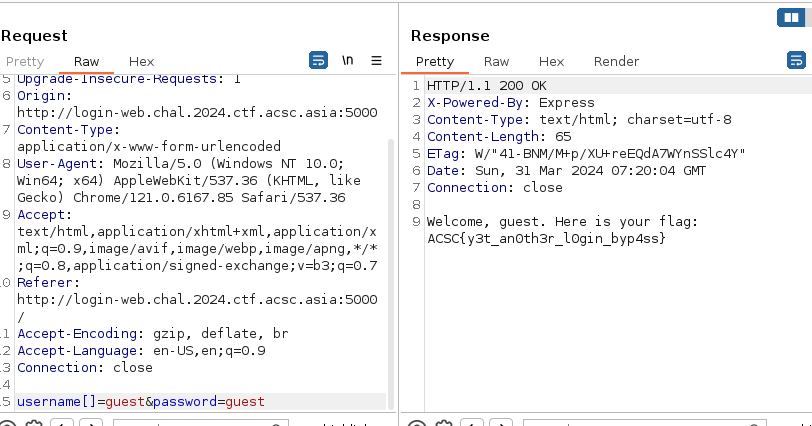Switch to side-by-side layout view
The image size is (812, 426).
[791, 18]
